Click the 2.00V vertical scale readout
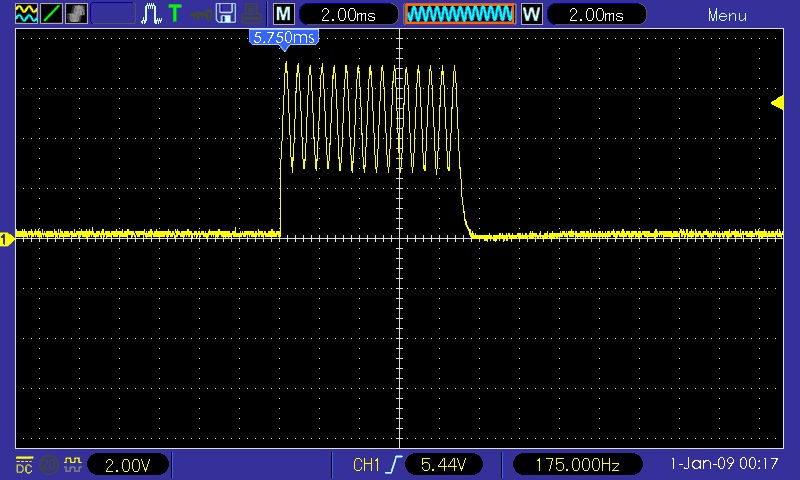The image size is (800, 480). (128, 465)
